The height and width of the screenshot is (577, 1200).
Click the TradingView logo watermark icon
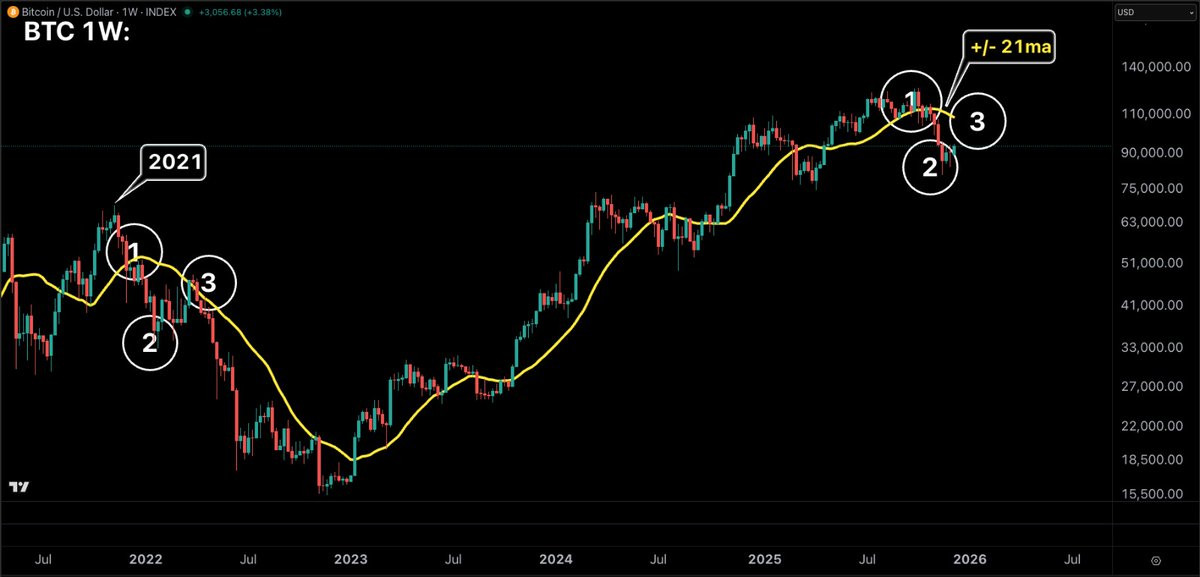[18, 487]
